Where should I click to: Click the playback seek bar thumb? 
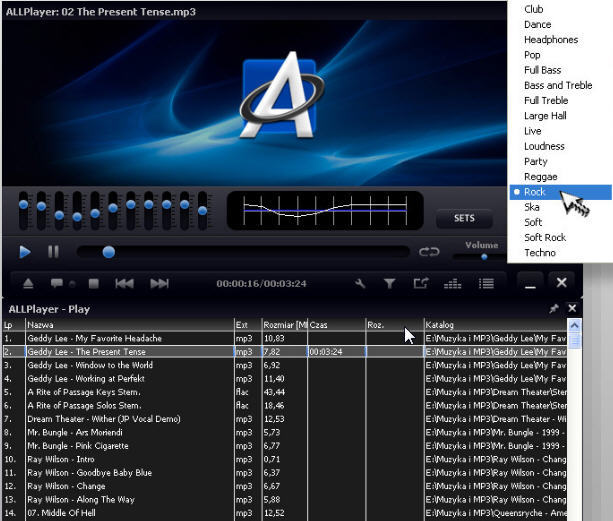point(109,252)
